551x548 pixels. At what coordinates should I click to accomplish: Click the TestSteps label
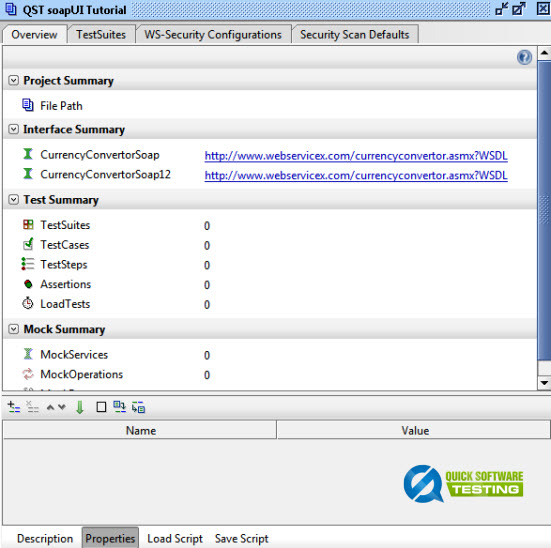[64, 265]
